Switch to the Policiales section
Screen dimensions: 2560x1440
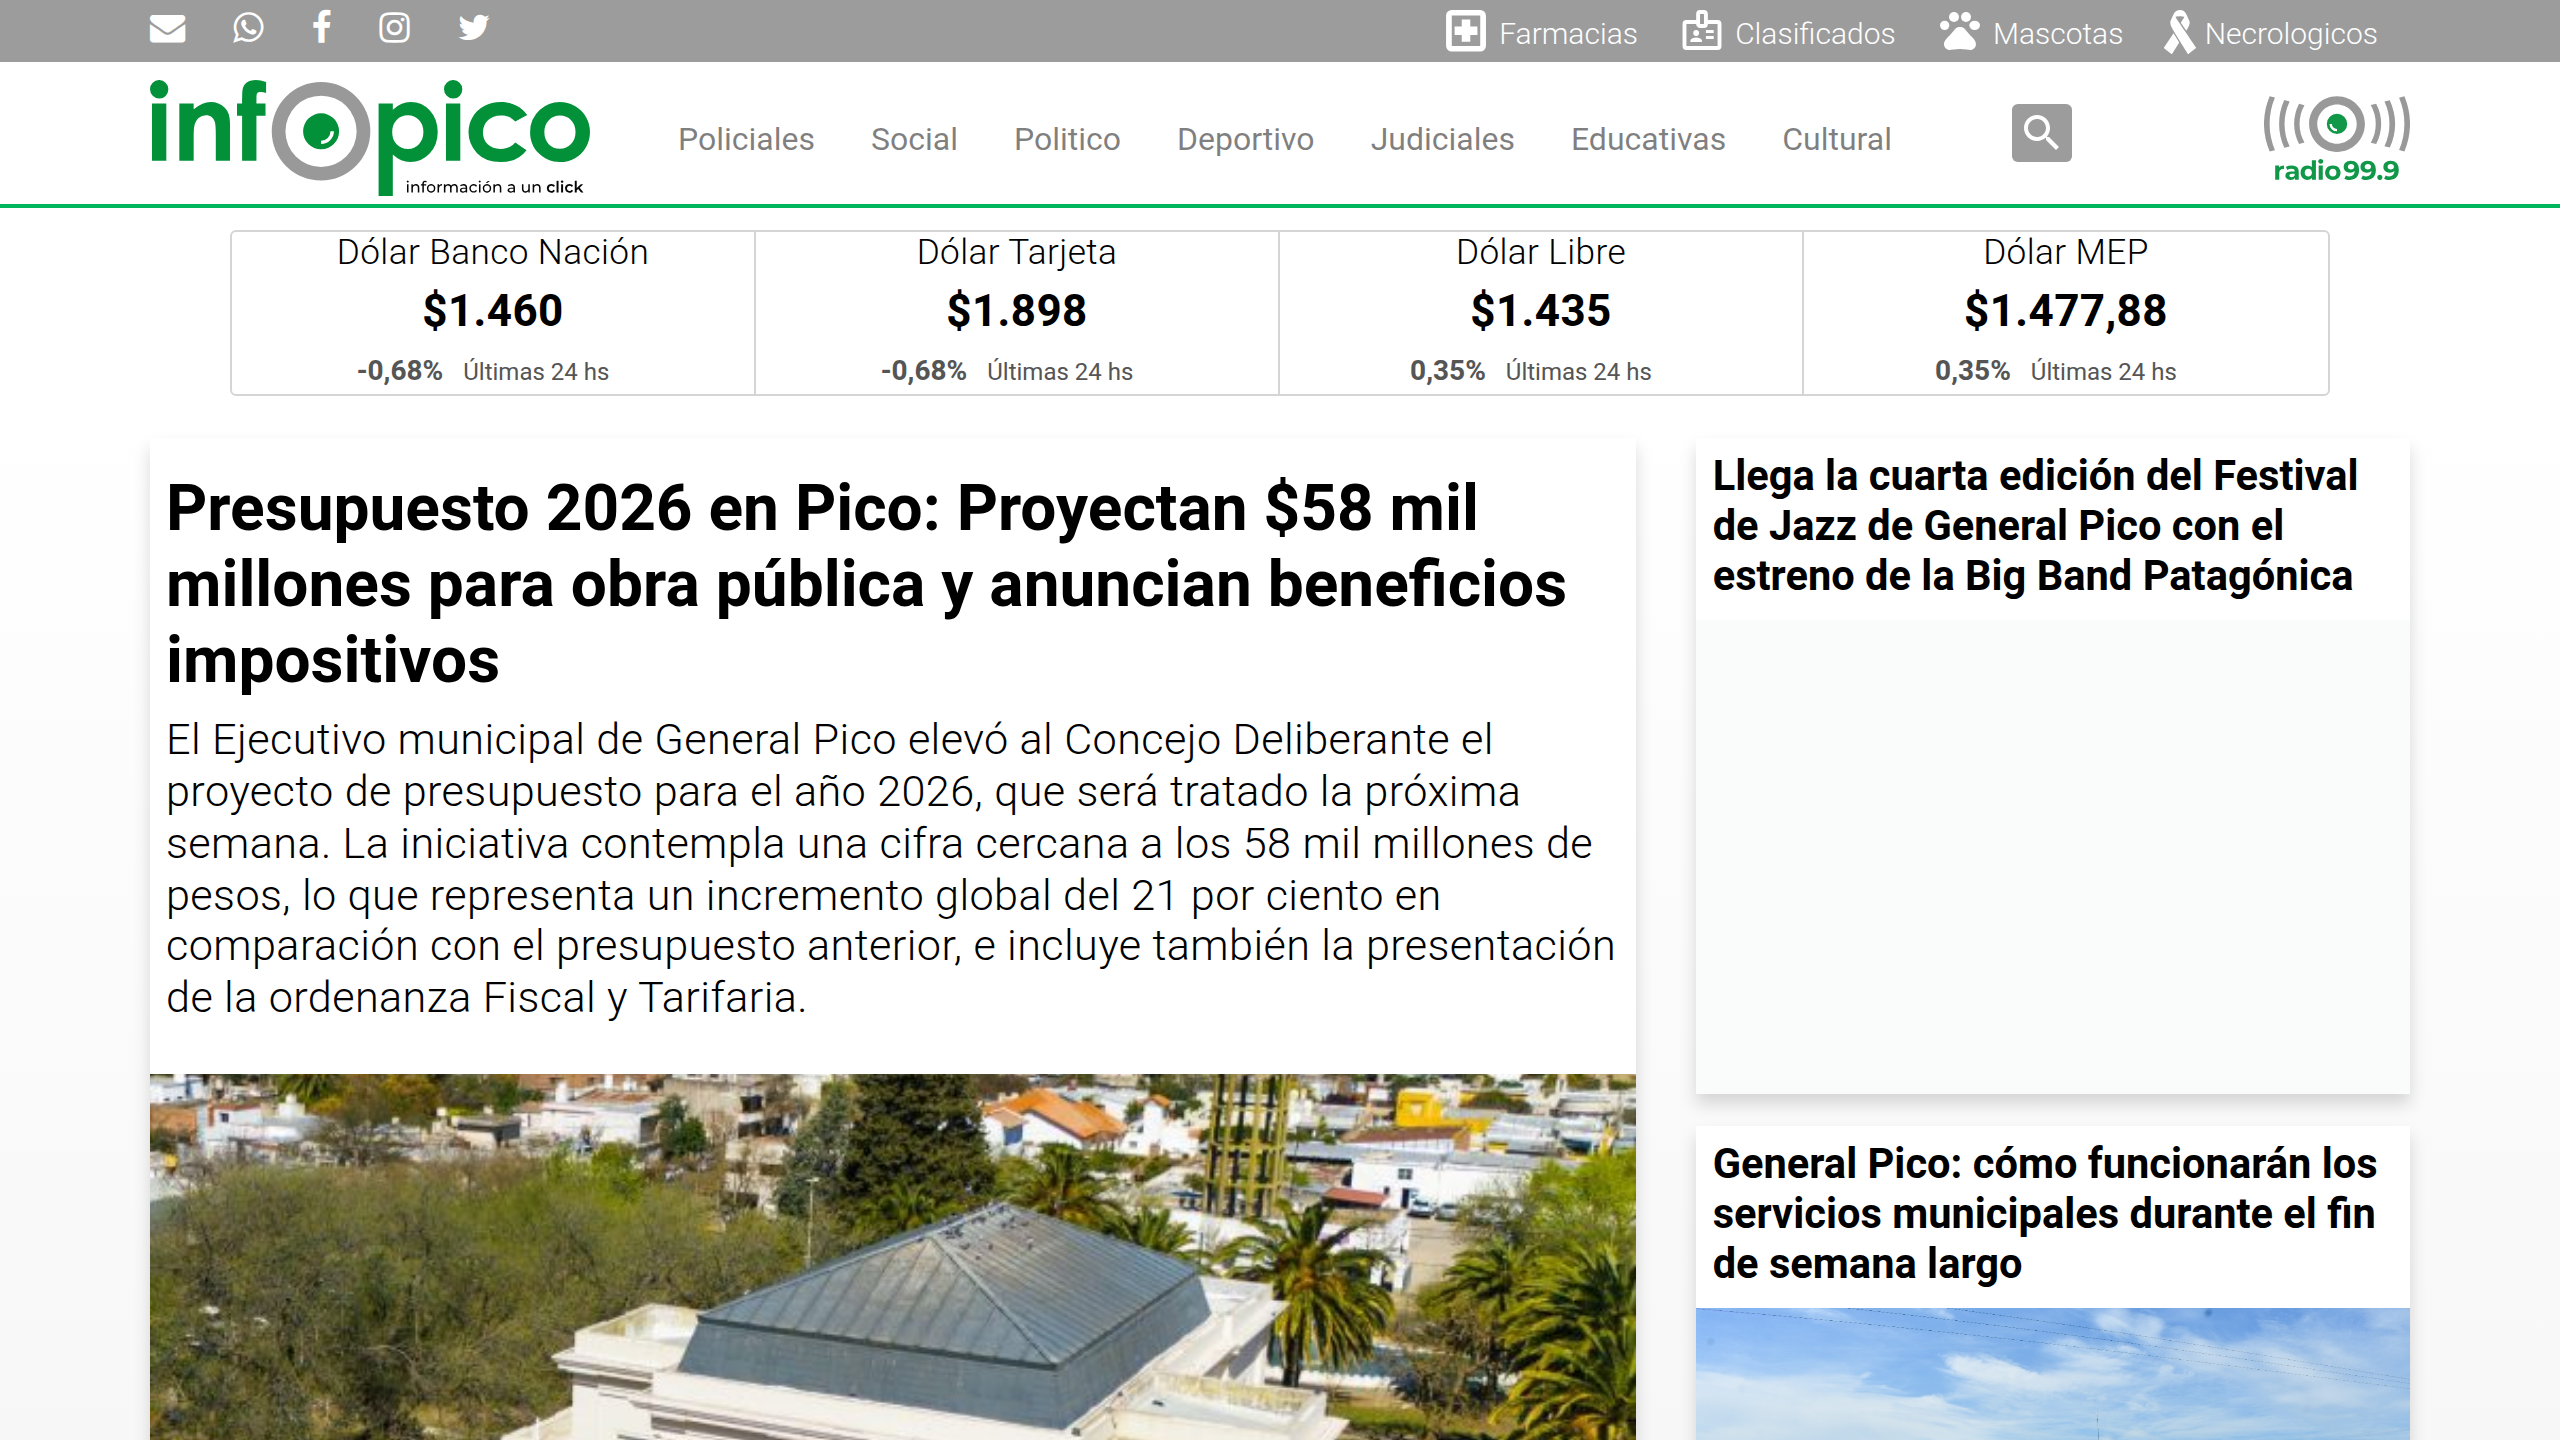745,140
